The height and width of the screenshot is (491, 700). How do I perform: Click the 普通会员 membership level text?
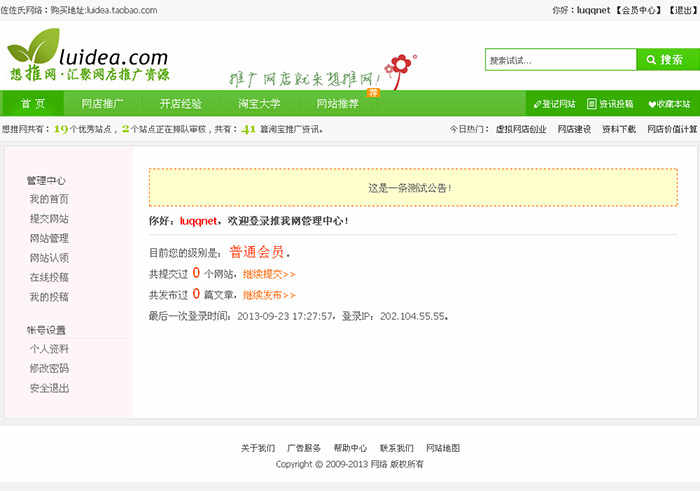(257, 252)
